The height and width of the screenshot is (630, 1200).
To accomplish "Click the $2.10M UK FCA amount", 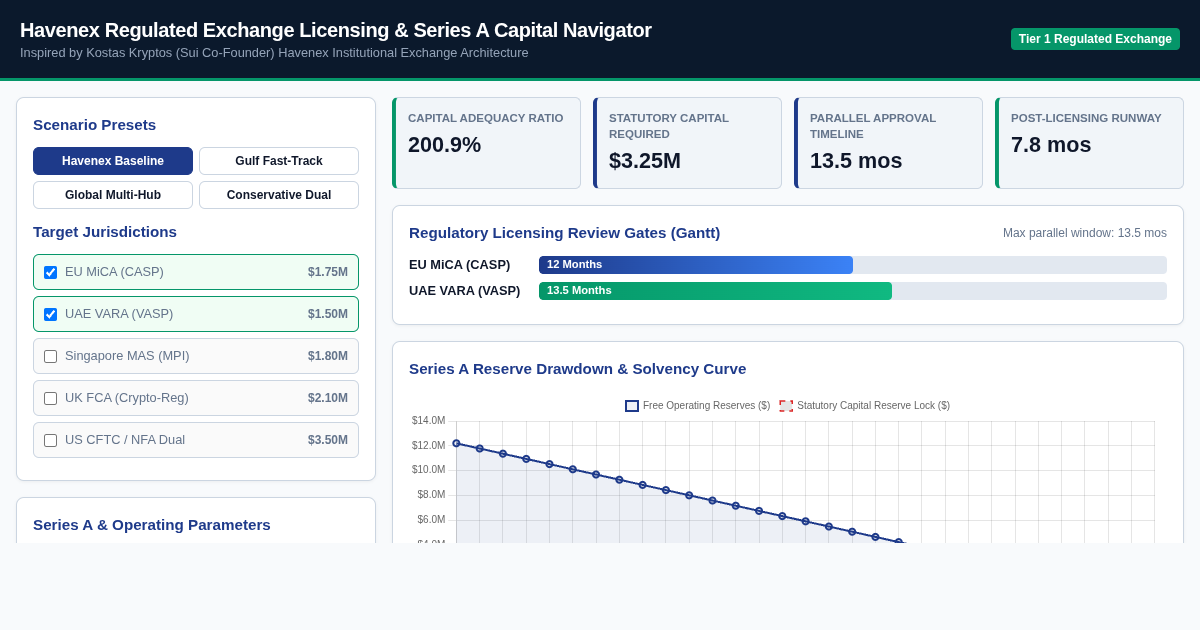I will pyautogui.click(x=328, y=398).
